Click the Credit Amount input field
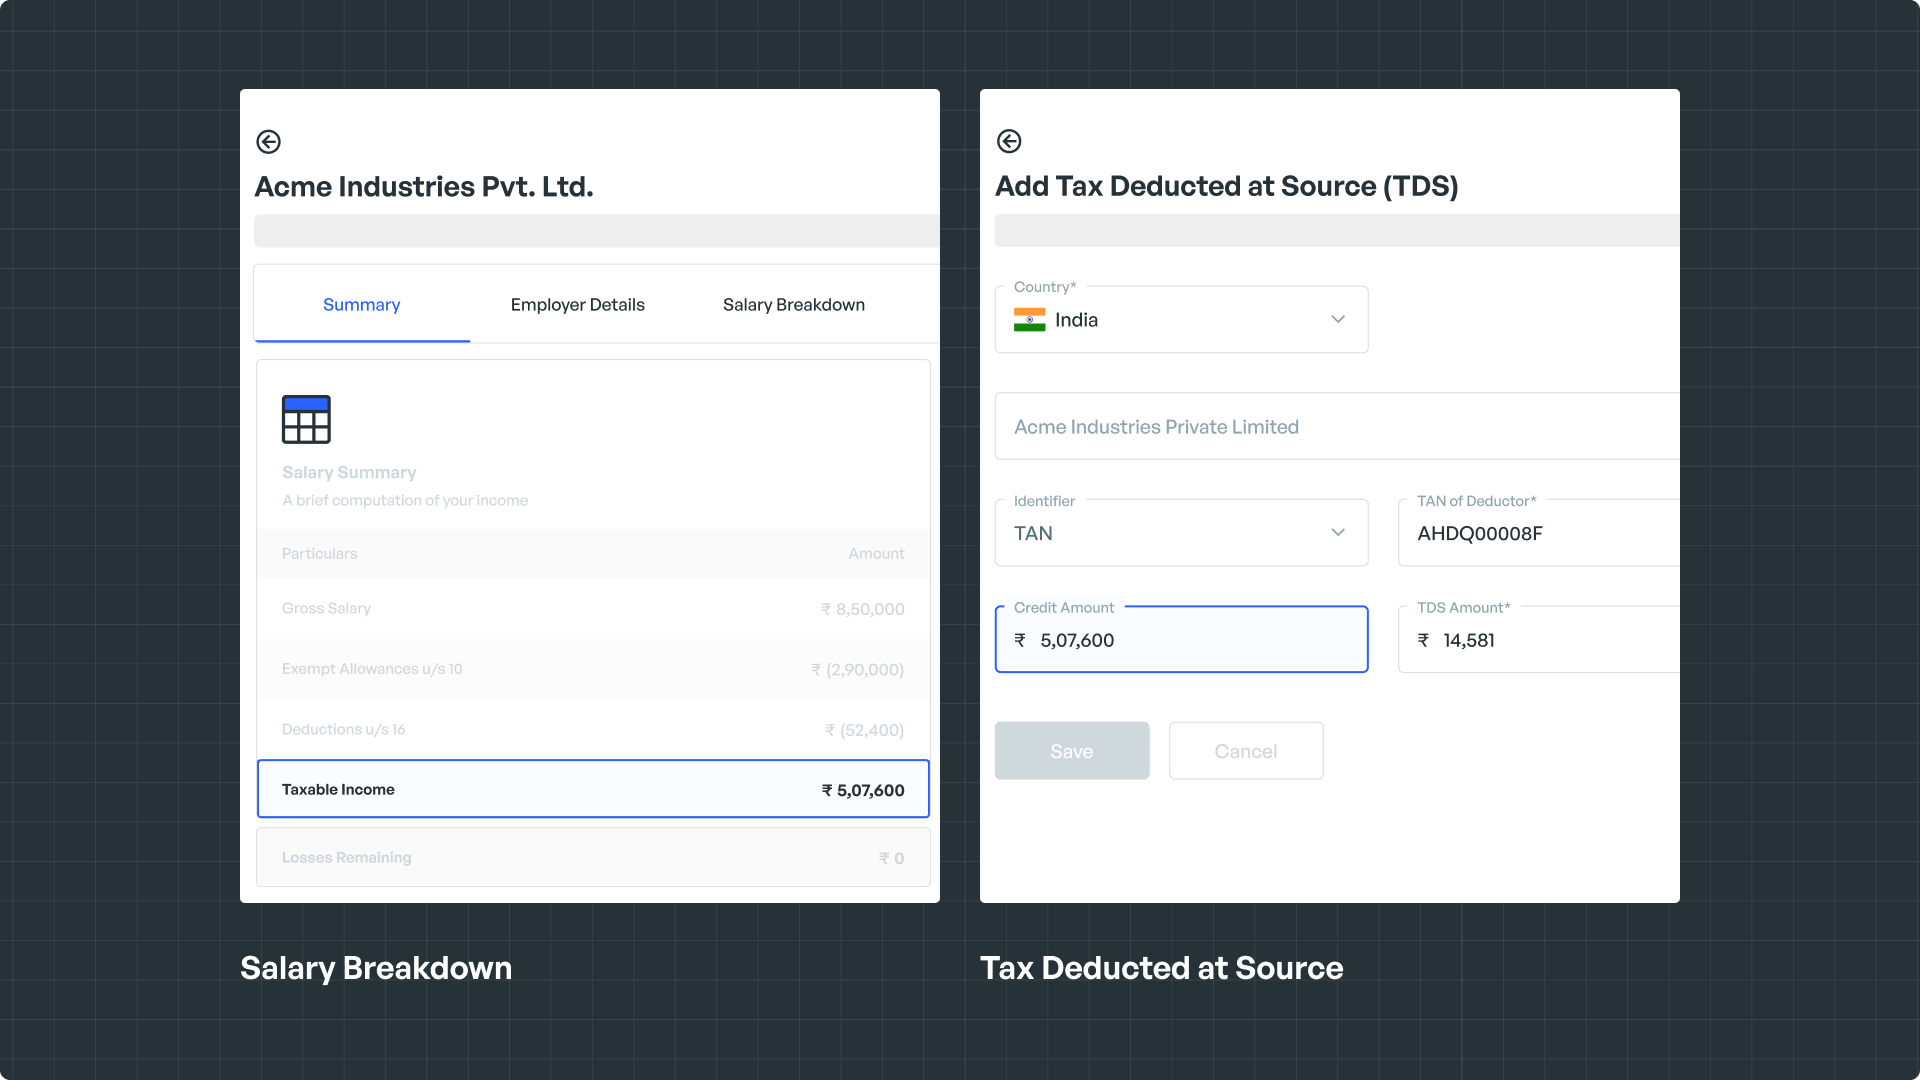1920x1080 pixels. pos(1181,640)
